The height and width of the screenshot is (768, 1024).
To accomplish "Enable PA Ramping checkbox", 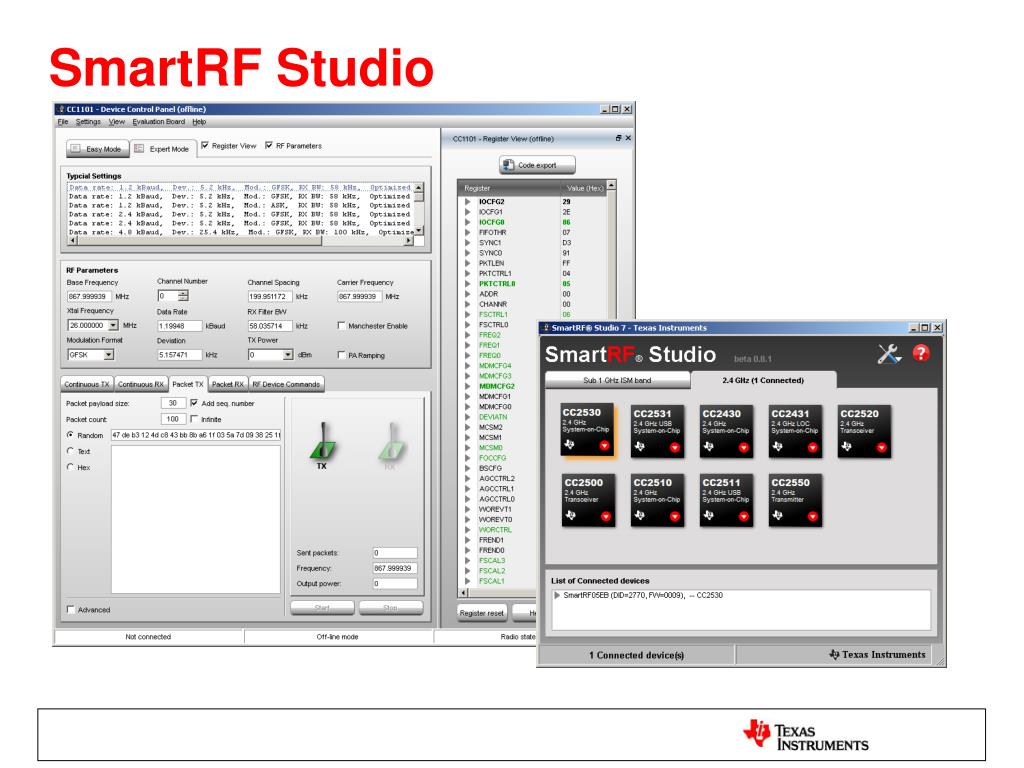I will point(341,355).
